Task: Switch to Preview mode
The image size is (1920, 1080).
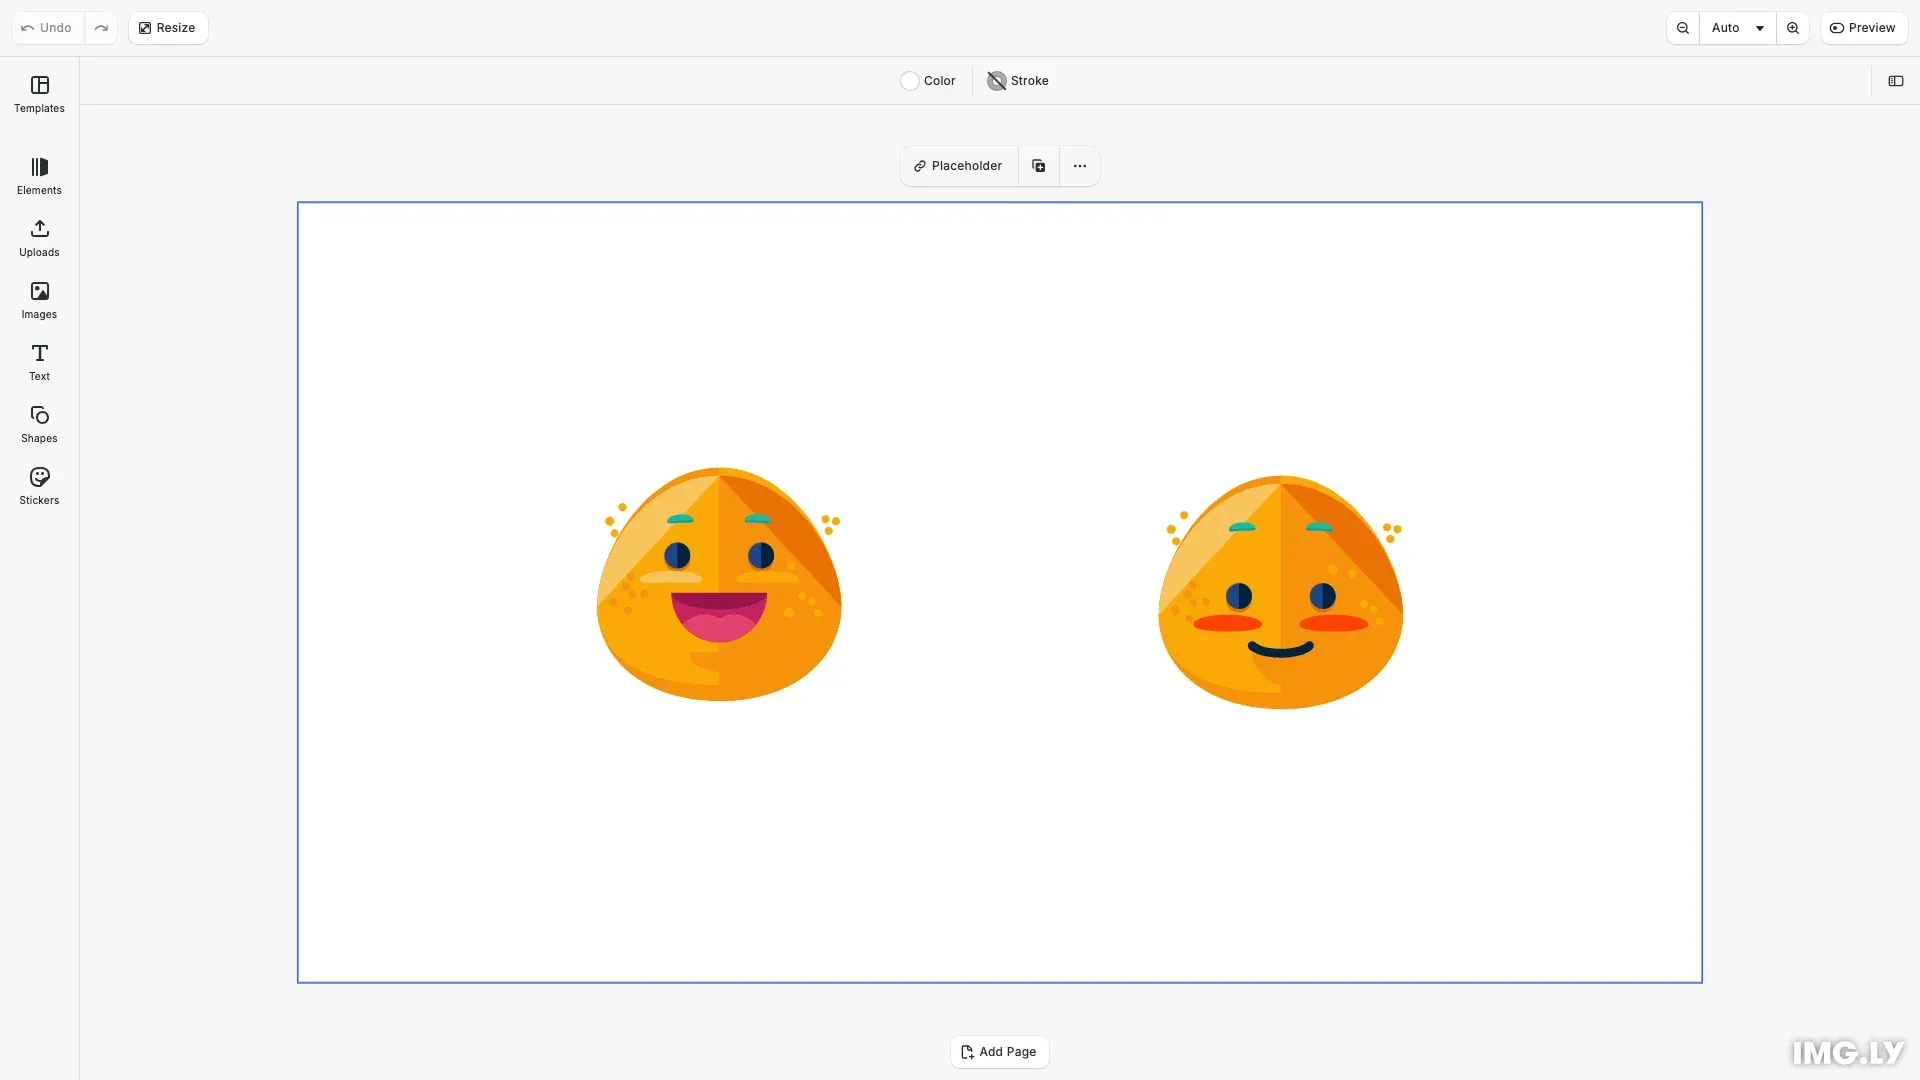Action: tap(1863, 27)
